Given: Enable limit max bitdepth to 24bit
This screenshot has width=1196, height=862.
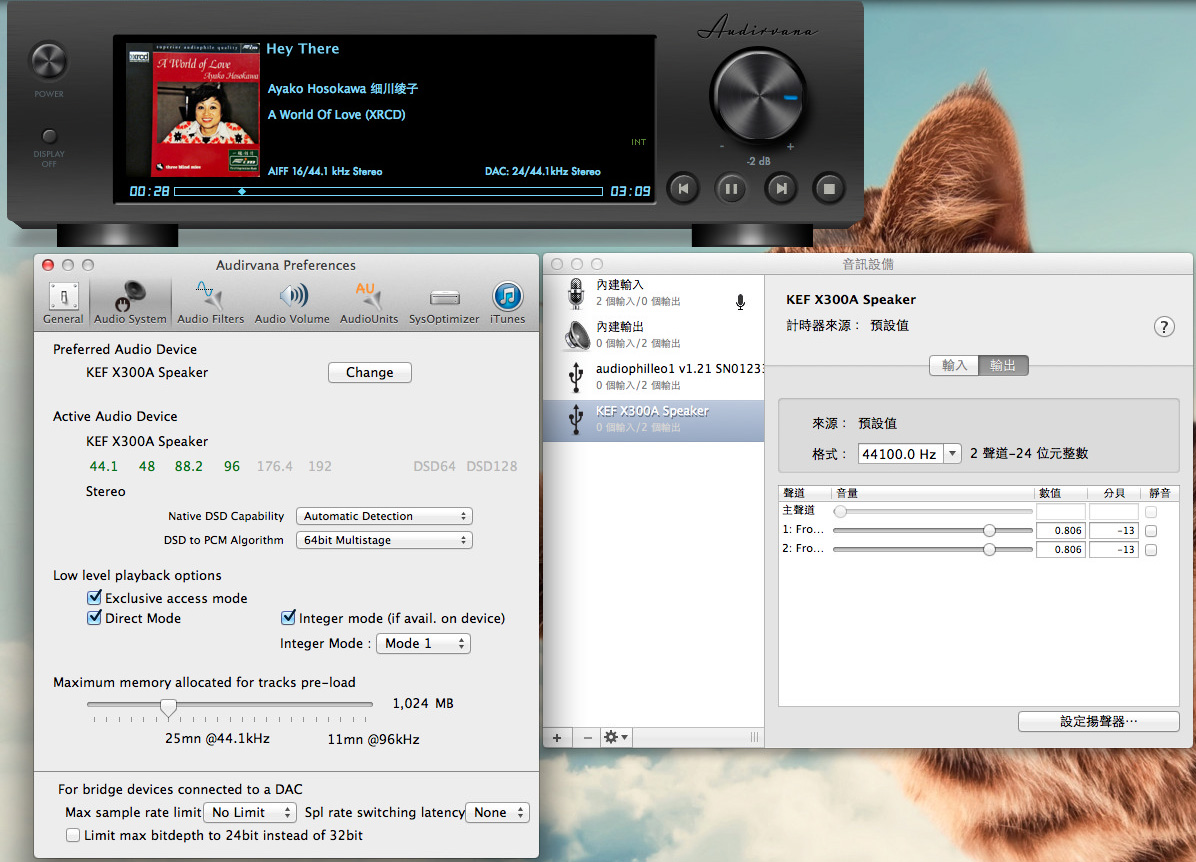Looking at the screenshot, I should [x=72, y=835].
